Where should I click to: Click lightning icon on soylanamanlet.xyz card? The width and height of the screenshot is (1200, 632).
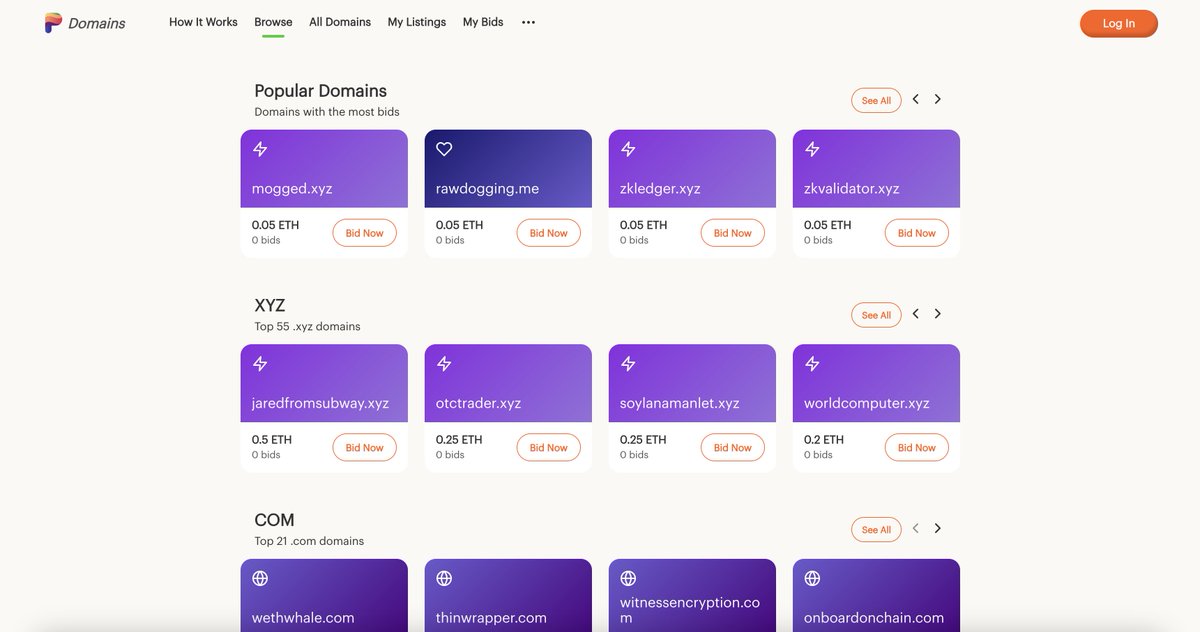[628, 364]
